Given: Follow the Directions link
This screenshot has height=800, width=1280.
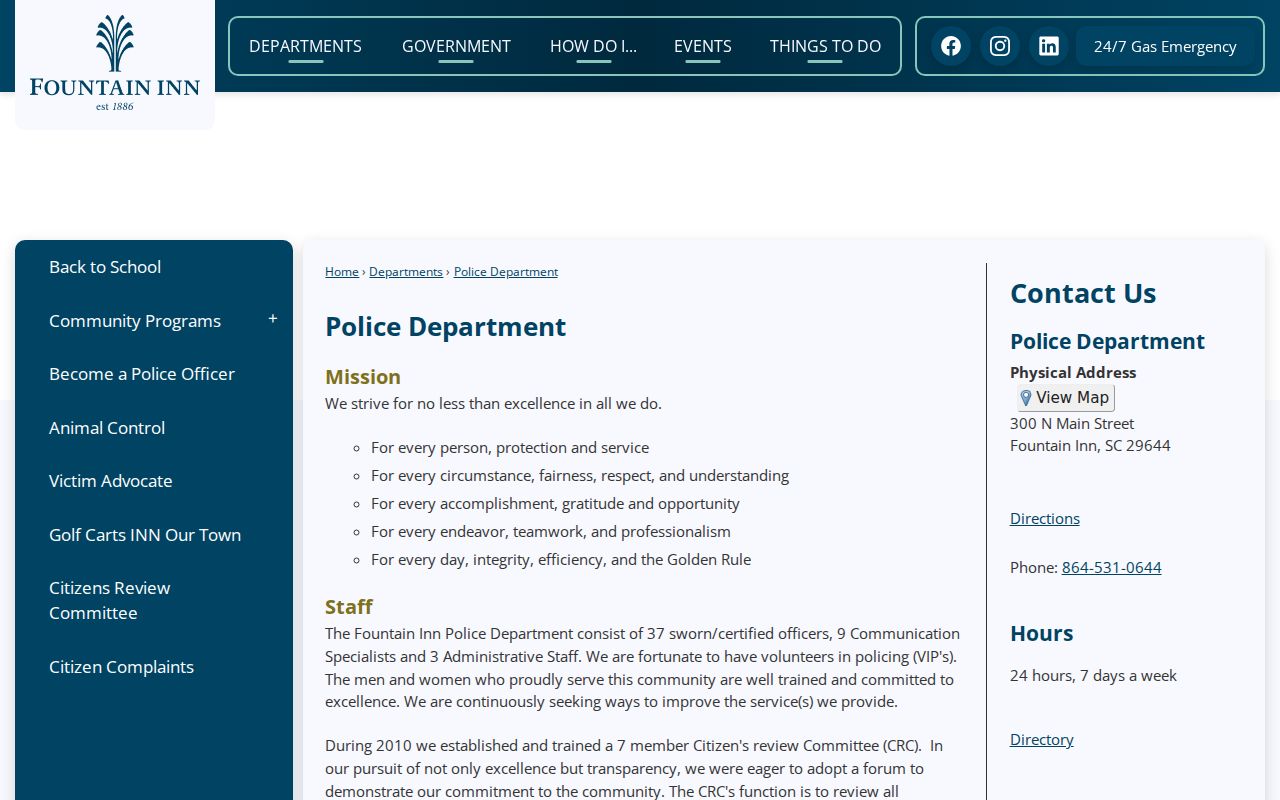Looking at the screenshot, I should pos(1045,518).
